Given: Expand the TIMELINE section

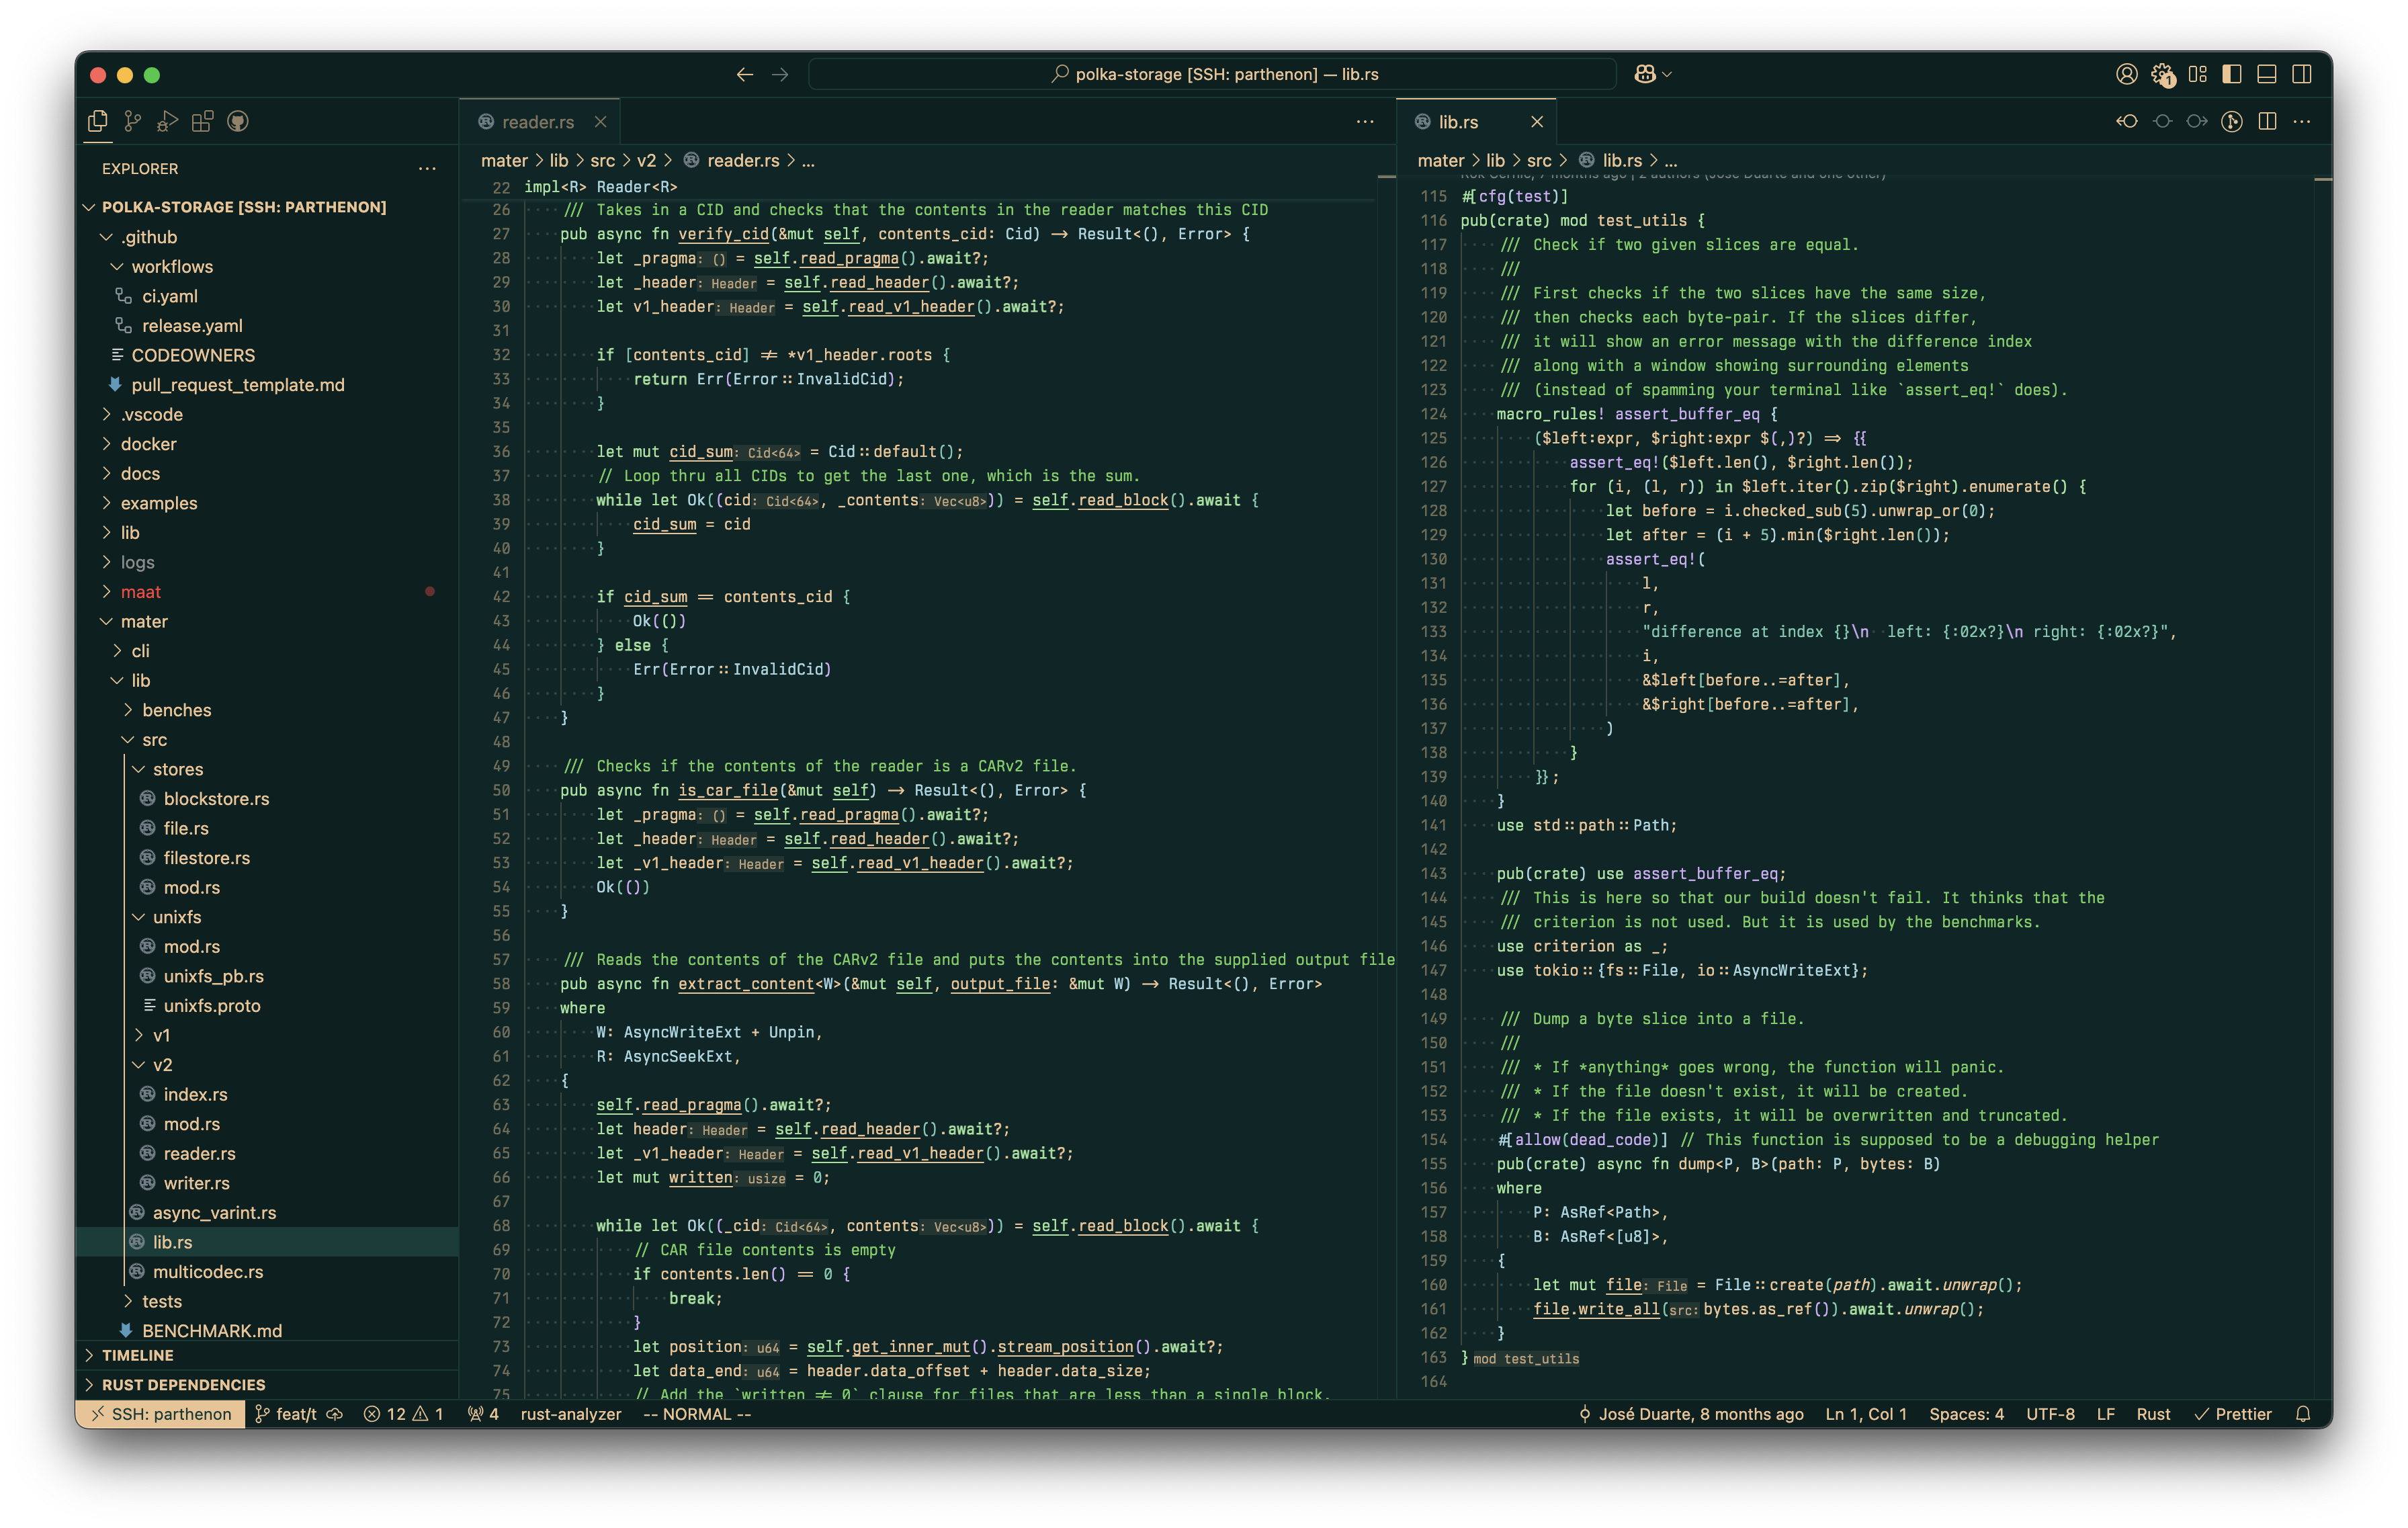Looking at the screenshot, I should point(137,1355).
